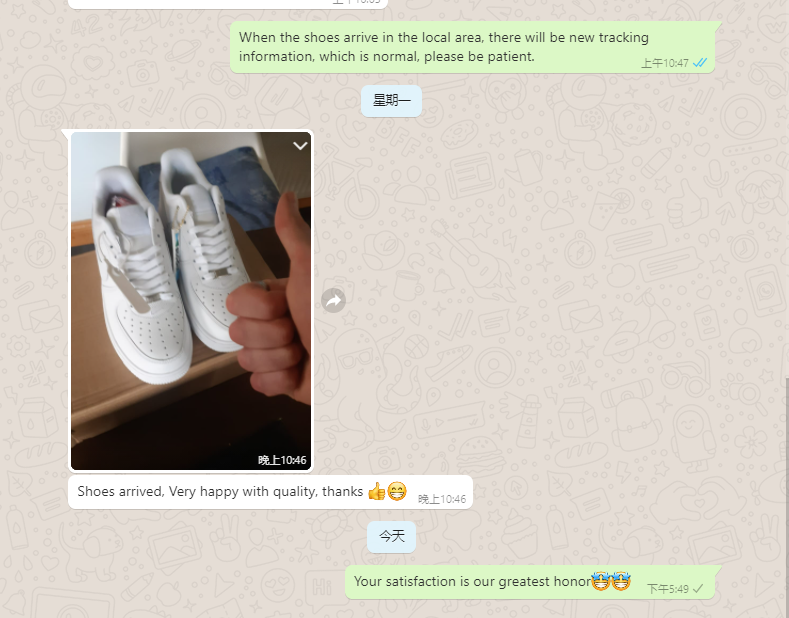Click the single gray checkmark sent indicator
The image size is (789, 618).
tap(698, 589)
